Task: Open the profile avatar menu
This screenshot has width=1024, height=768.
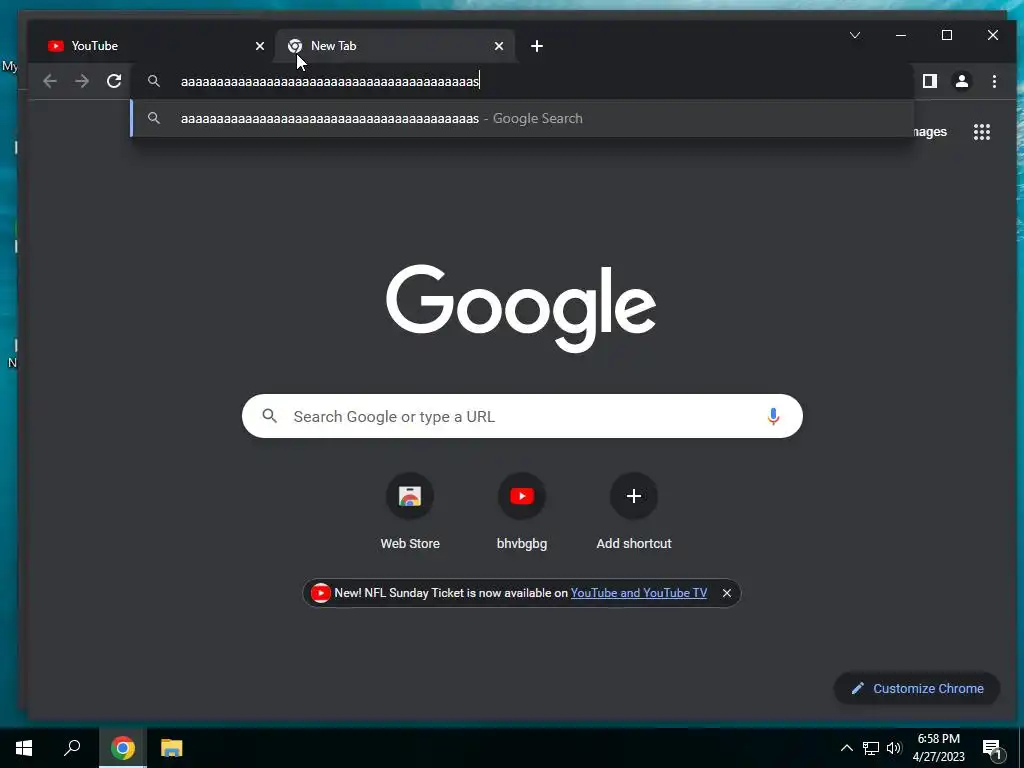Action: [962, 81]
